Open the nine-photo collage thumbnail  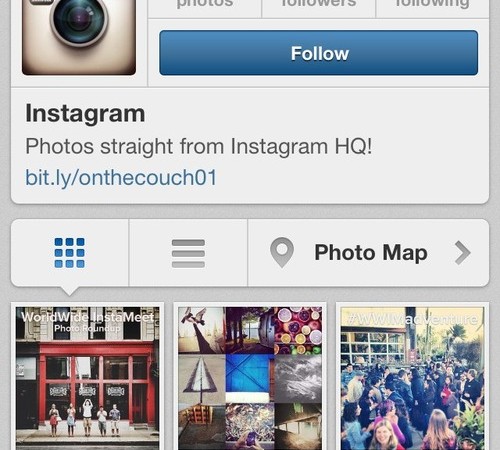pos(250,378)
